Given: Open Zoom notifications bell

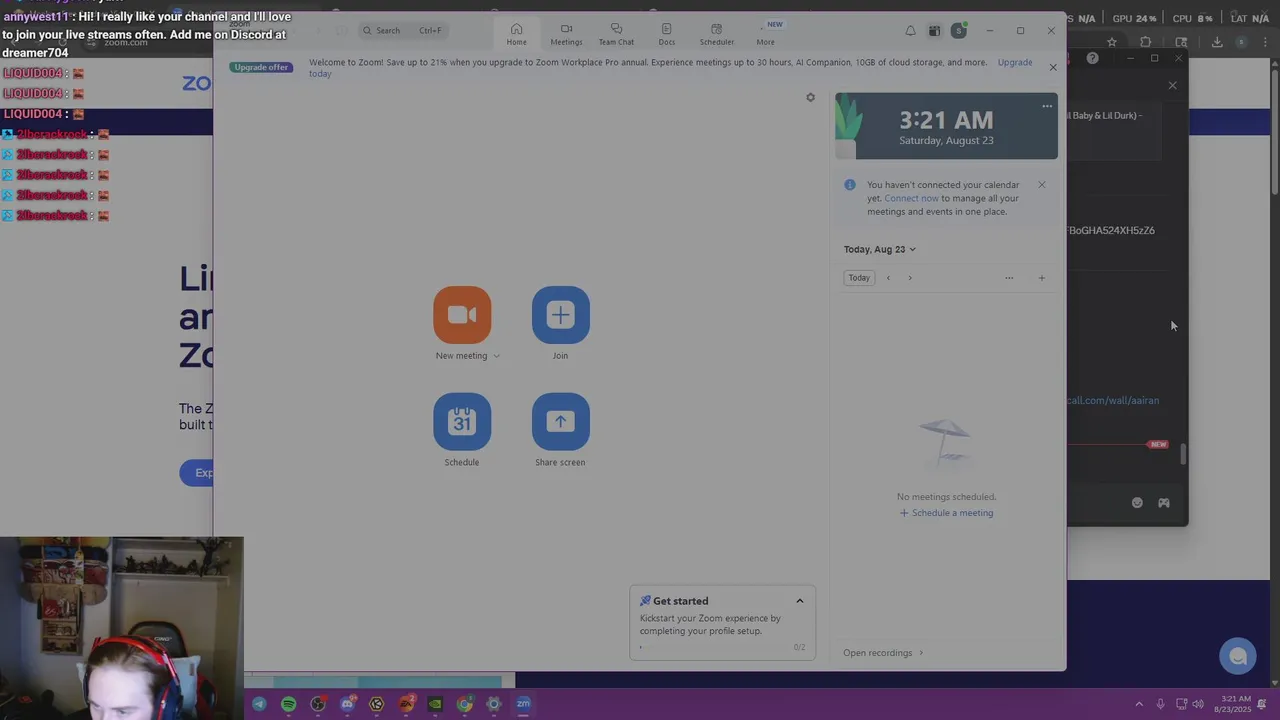Looking at the screenshot, I should pyautogui.click(x=910, y=31).
